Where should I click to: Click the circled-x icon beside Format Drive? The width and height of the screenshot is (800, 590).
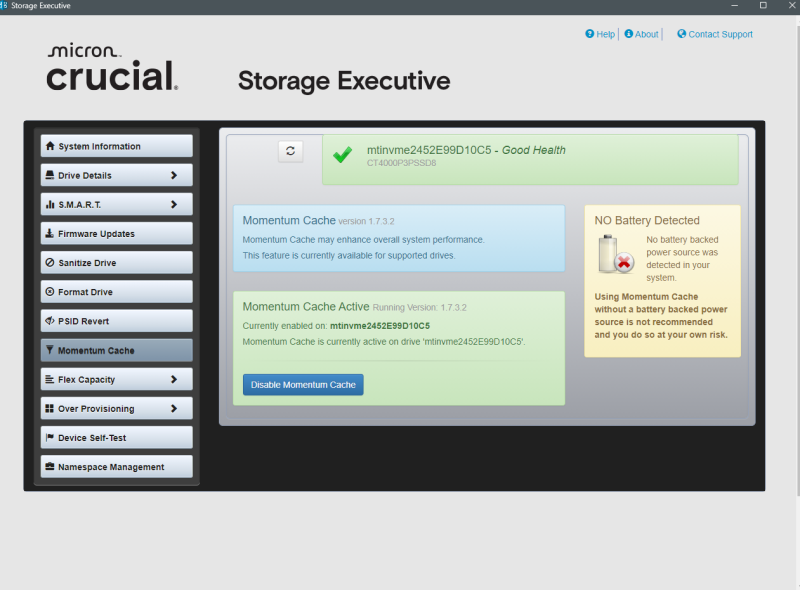(x=50, y=291)
